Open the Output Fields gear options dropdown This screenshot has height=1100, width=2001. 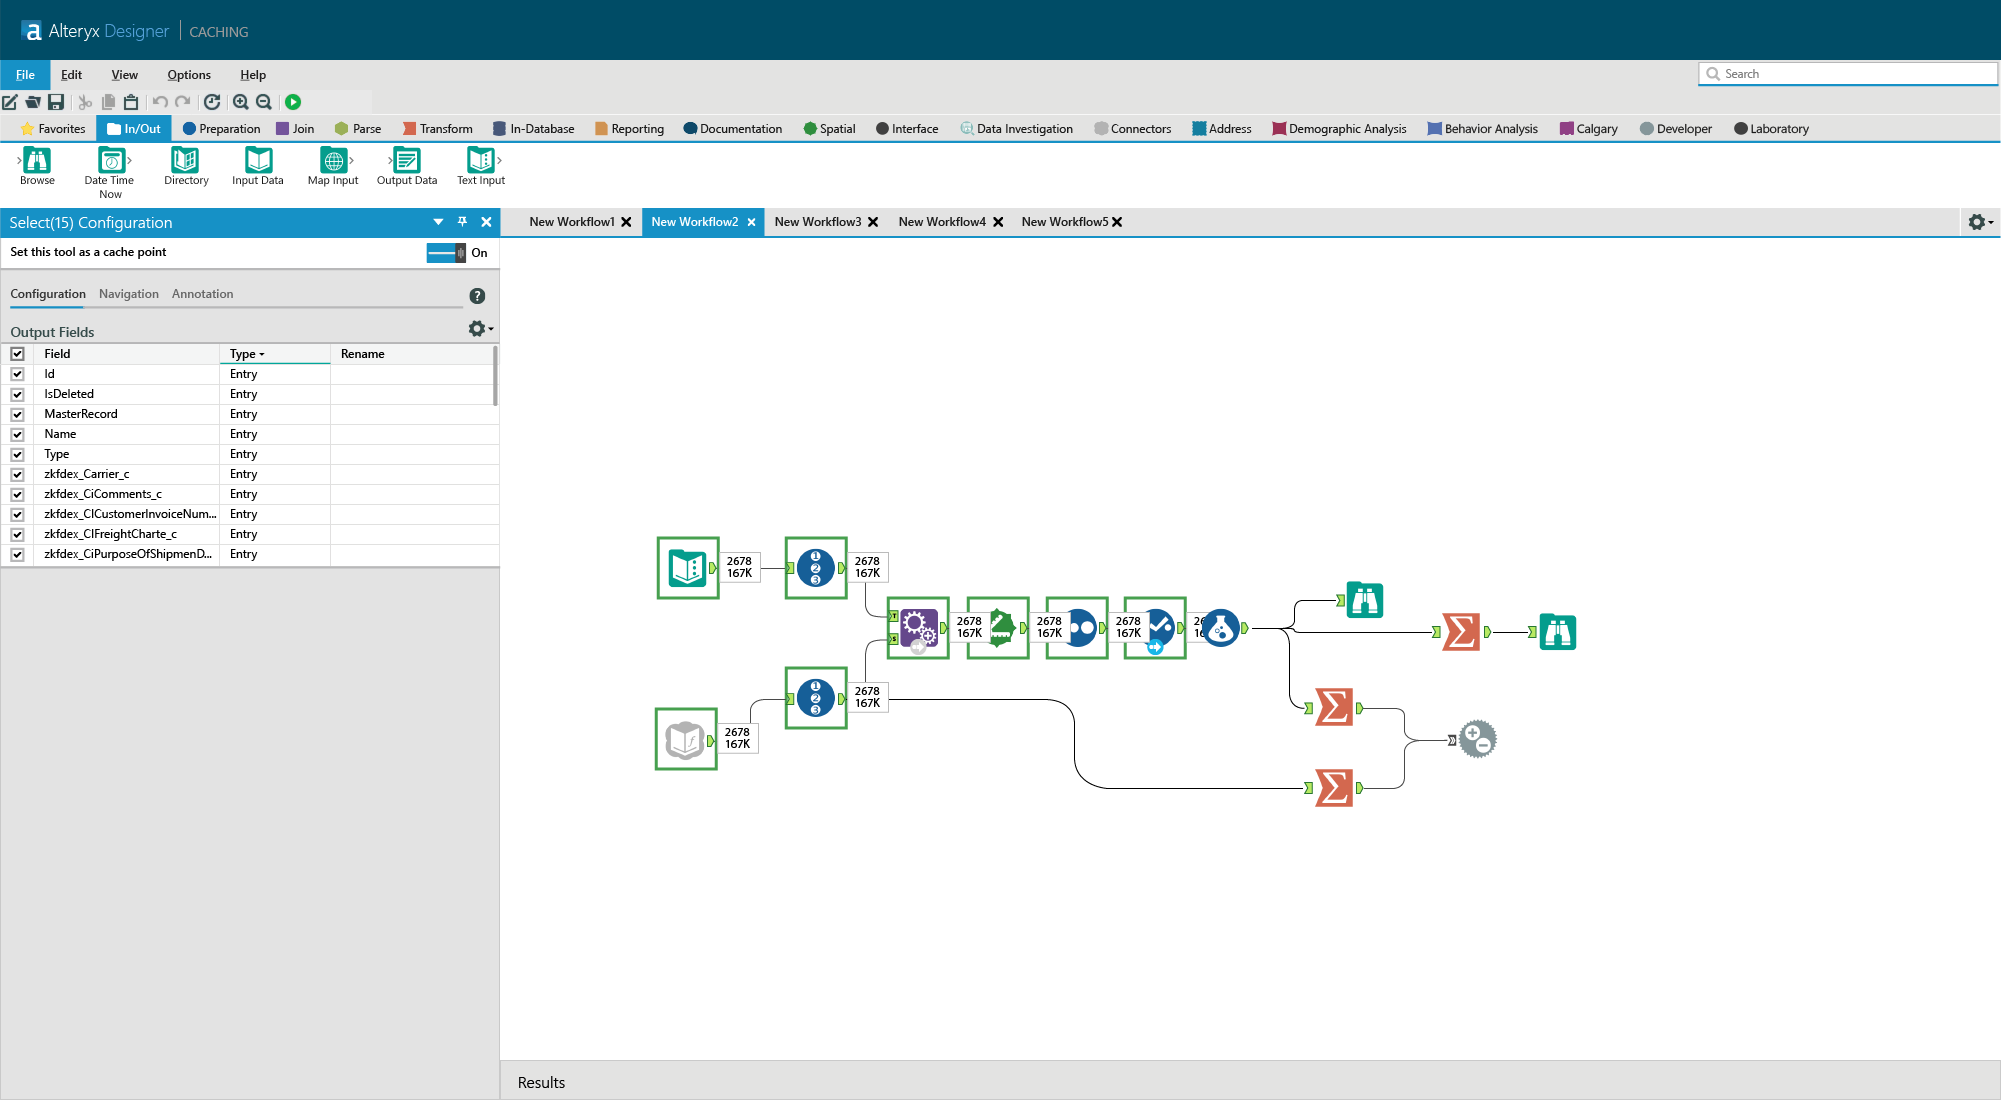coord(480,329)
